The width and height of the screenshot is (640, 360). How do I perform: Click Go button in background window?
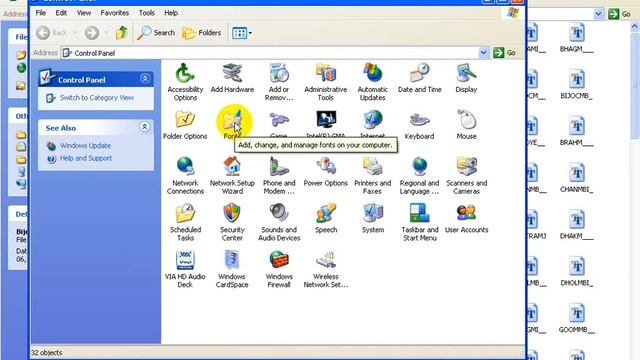[620, 14]
